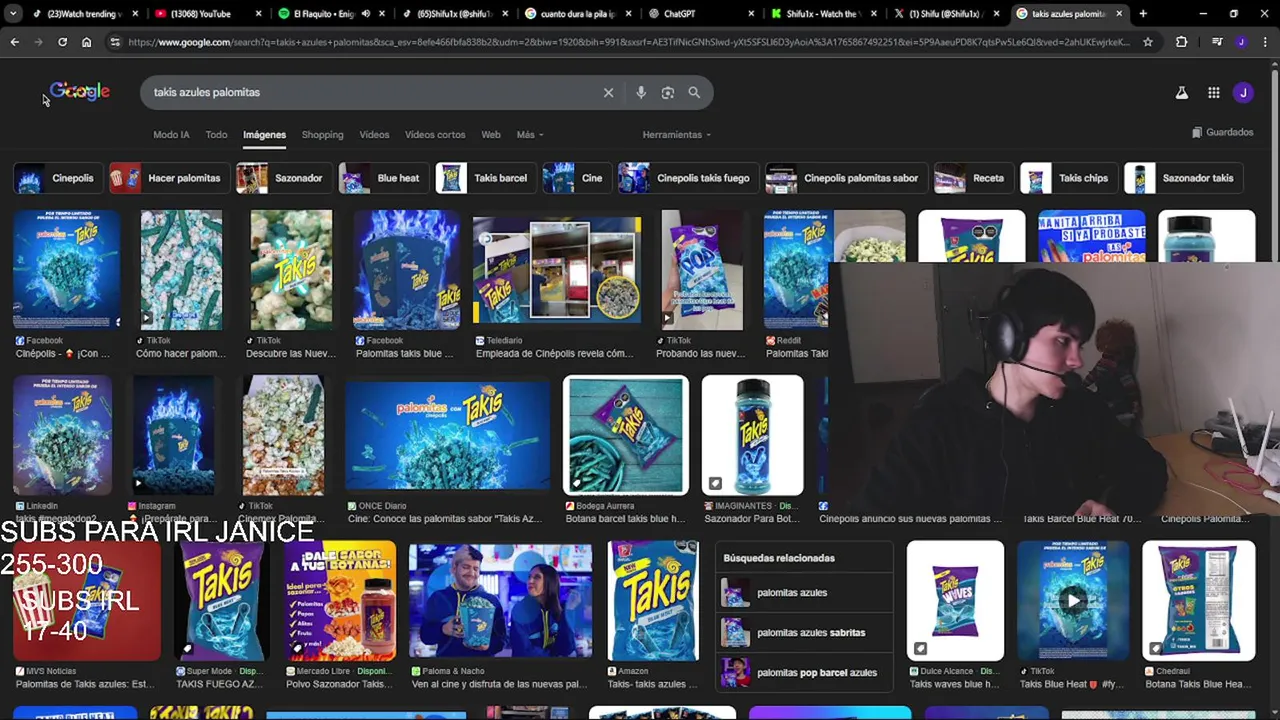
Task: Open Mercado Libre Polvo Sazonador image
Action: (340, 601)
